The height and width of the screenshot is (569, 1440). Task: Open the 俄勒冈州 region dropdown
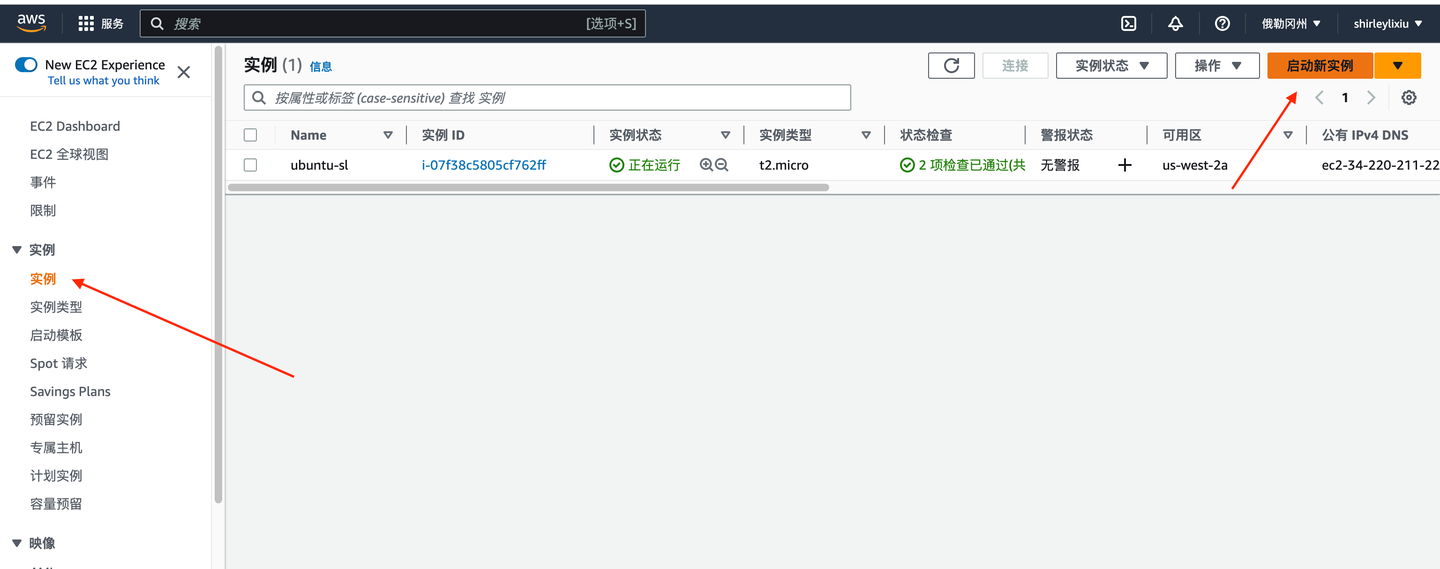tap(1291, 23)
